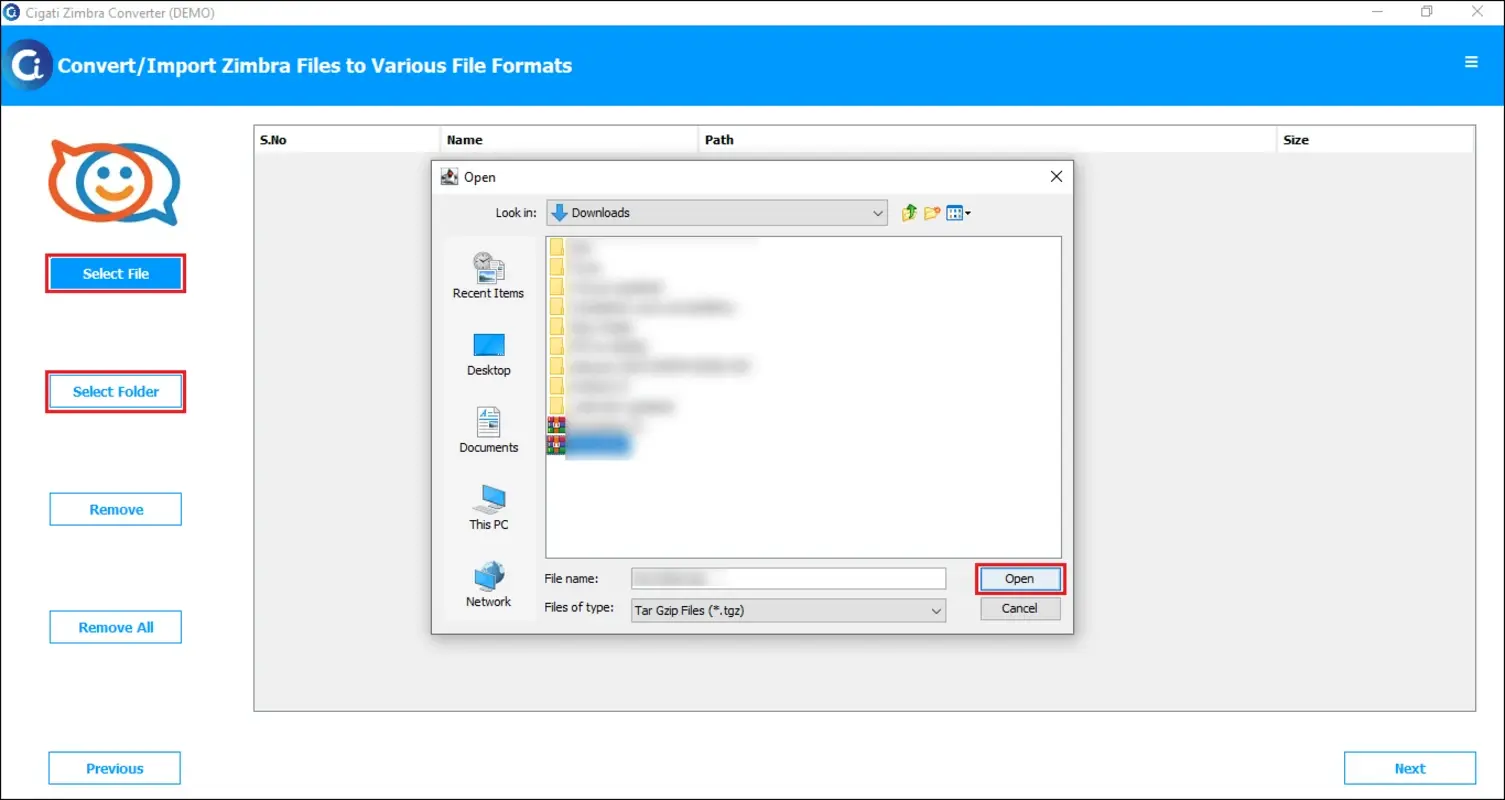Click the Create New Folder icon
Image resolution: width=1505 pixels, height=800 pixels.
[932, 212]
